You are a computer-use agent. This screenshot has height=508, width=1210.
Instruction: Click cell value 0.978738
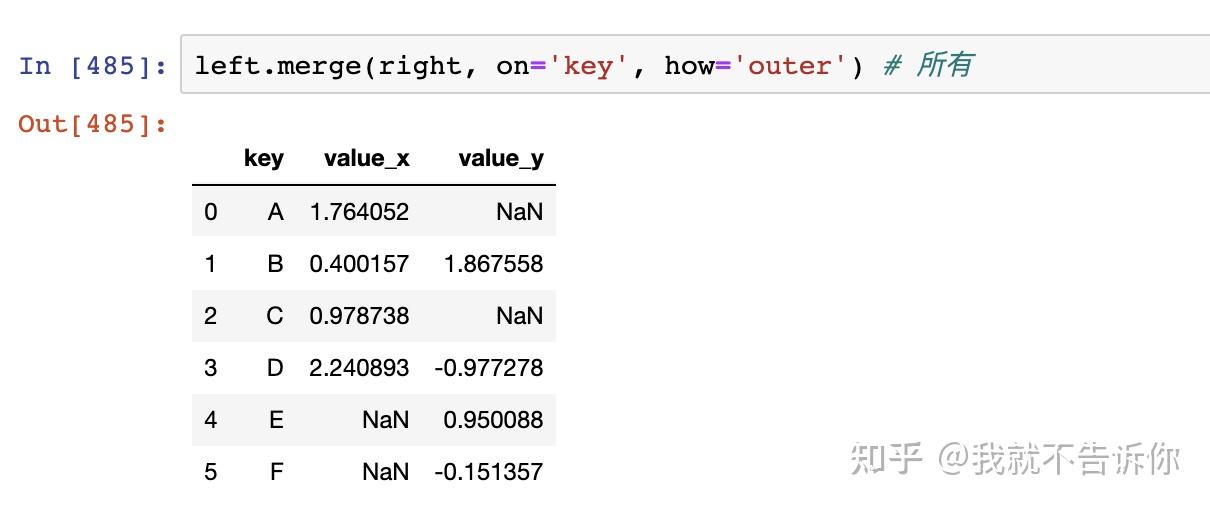coord(359,316)
